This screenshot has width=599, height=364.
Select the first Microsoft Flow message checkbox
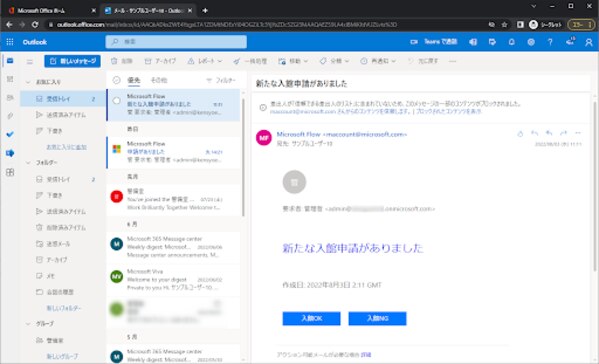point(117,100)
